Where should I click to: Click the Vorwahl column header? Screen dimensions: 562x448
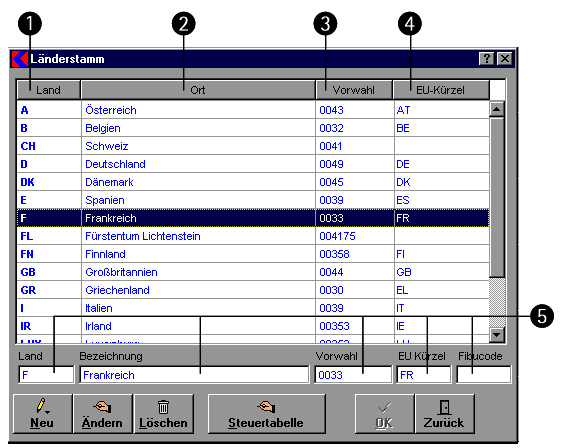(354, 90)
